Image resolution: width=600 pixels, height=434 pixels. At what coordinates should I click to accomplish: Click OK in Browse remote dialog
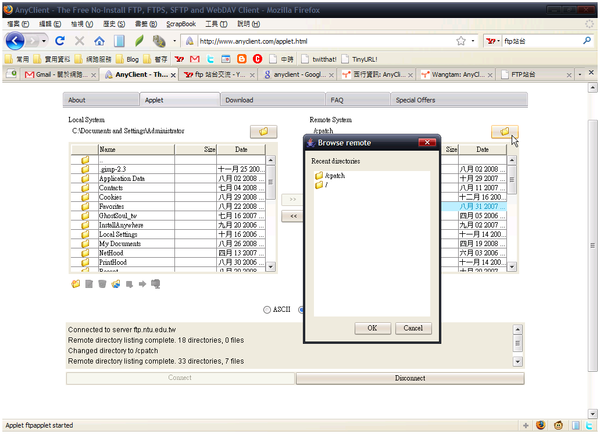tap(372, 328)
